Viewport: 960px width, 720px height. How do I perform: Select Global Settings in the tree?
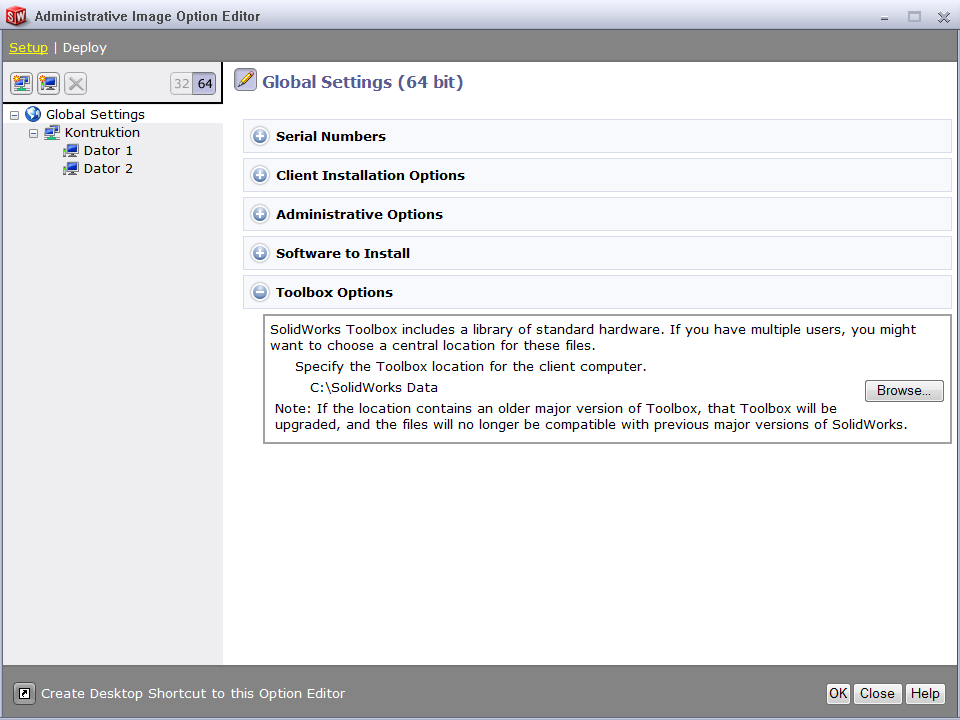96,114
